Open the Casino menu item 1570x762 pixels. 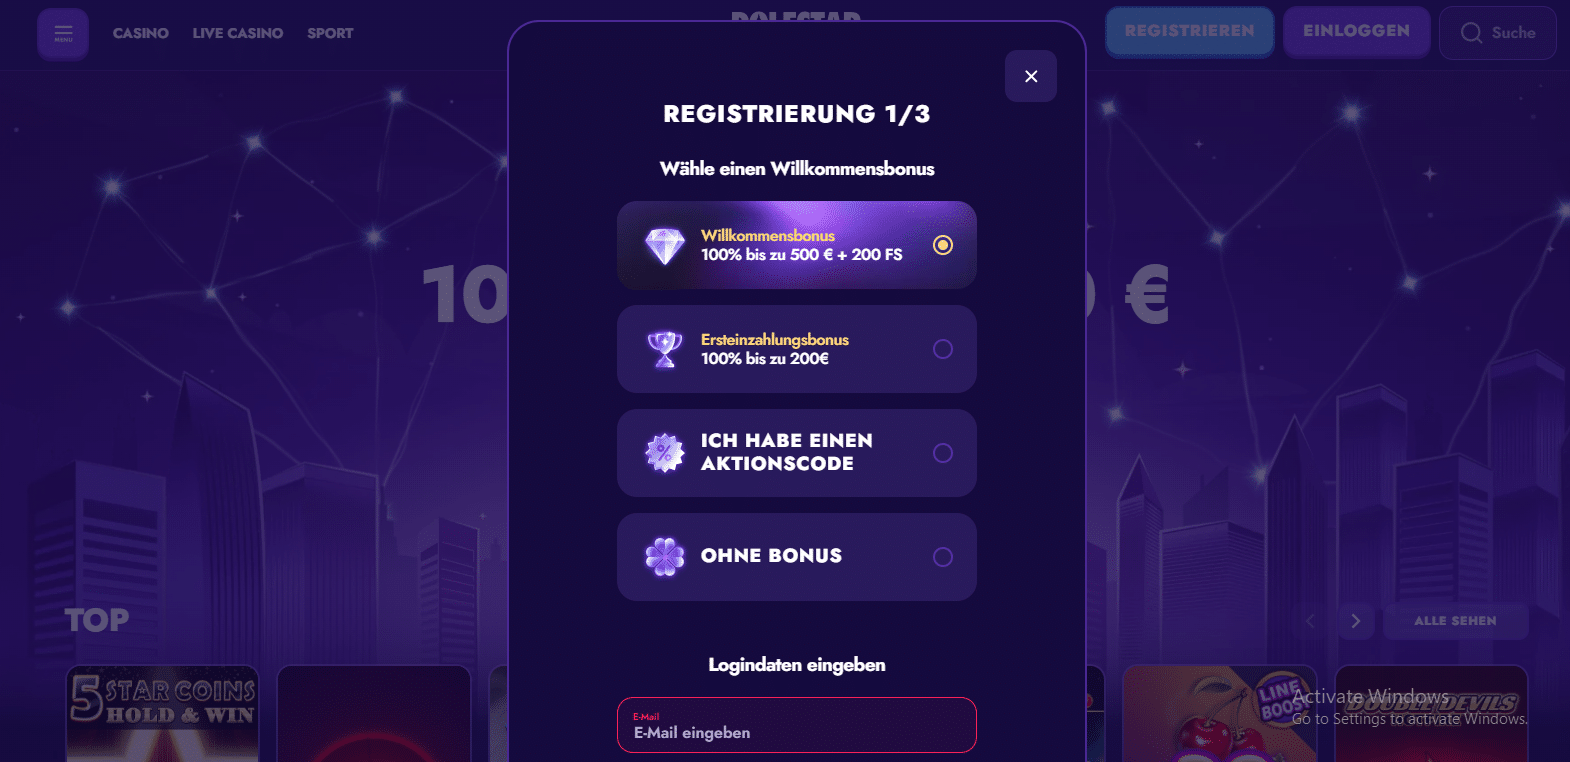pos(141,33)
